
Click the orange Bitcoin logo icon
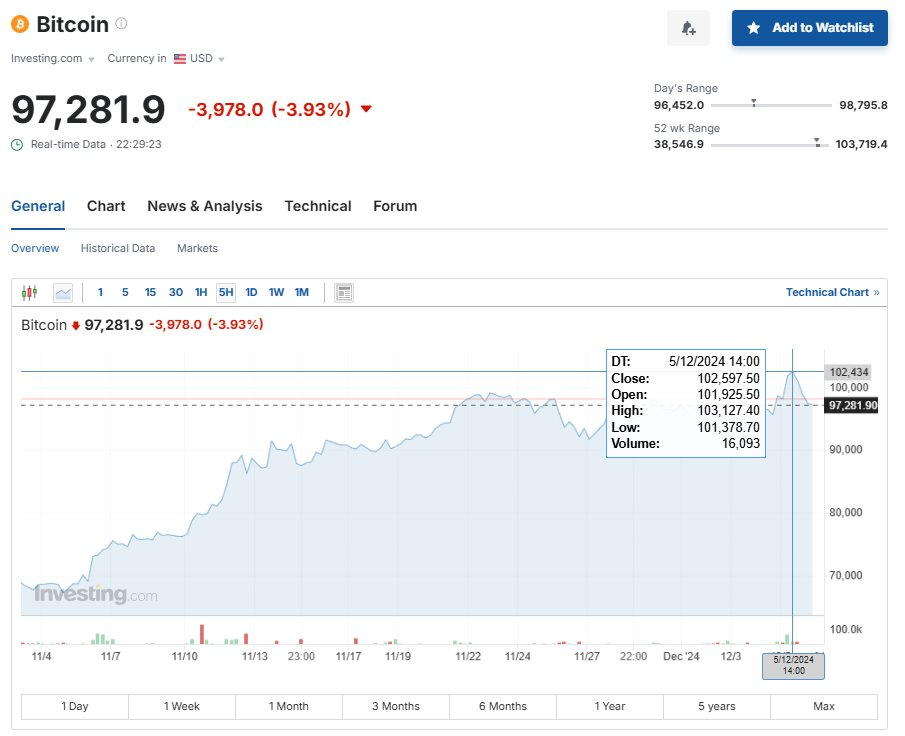click(x=20, y=24)
